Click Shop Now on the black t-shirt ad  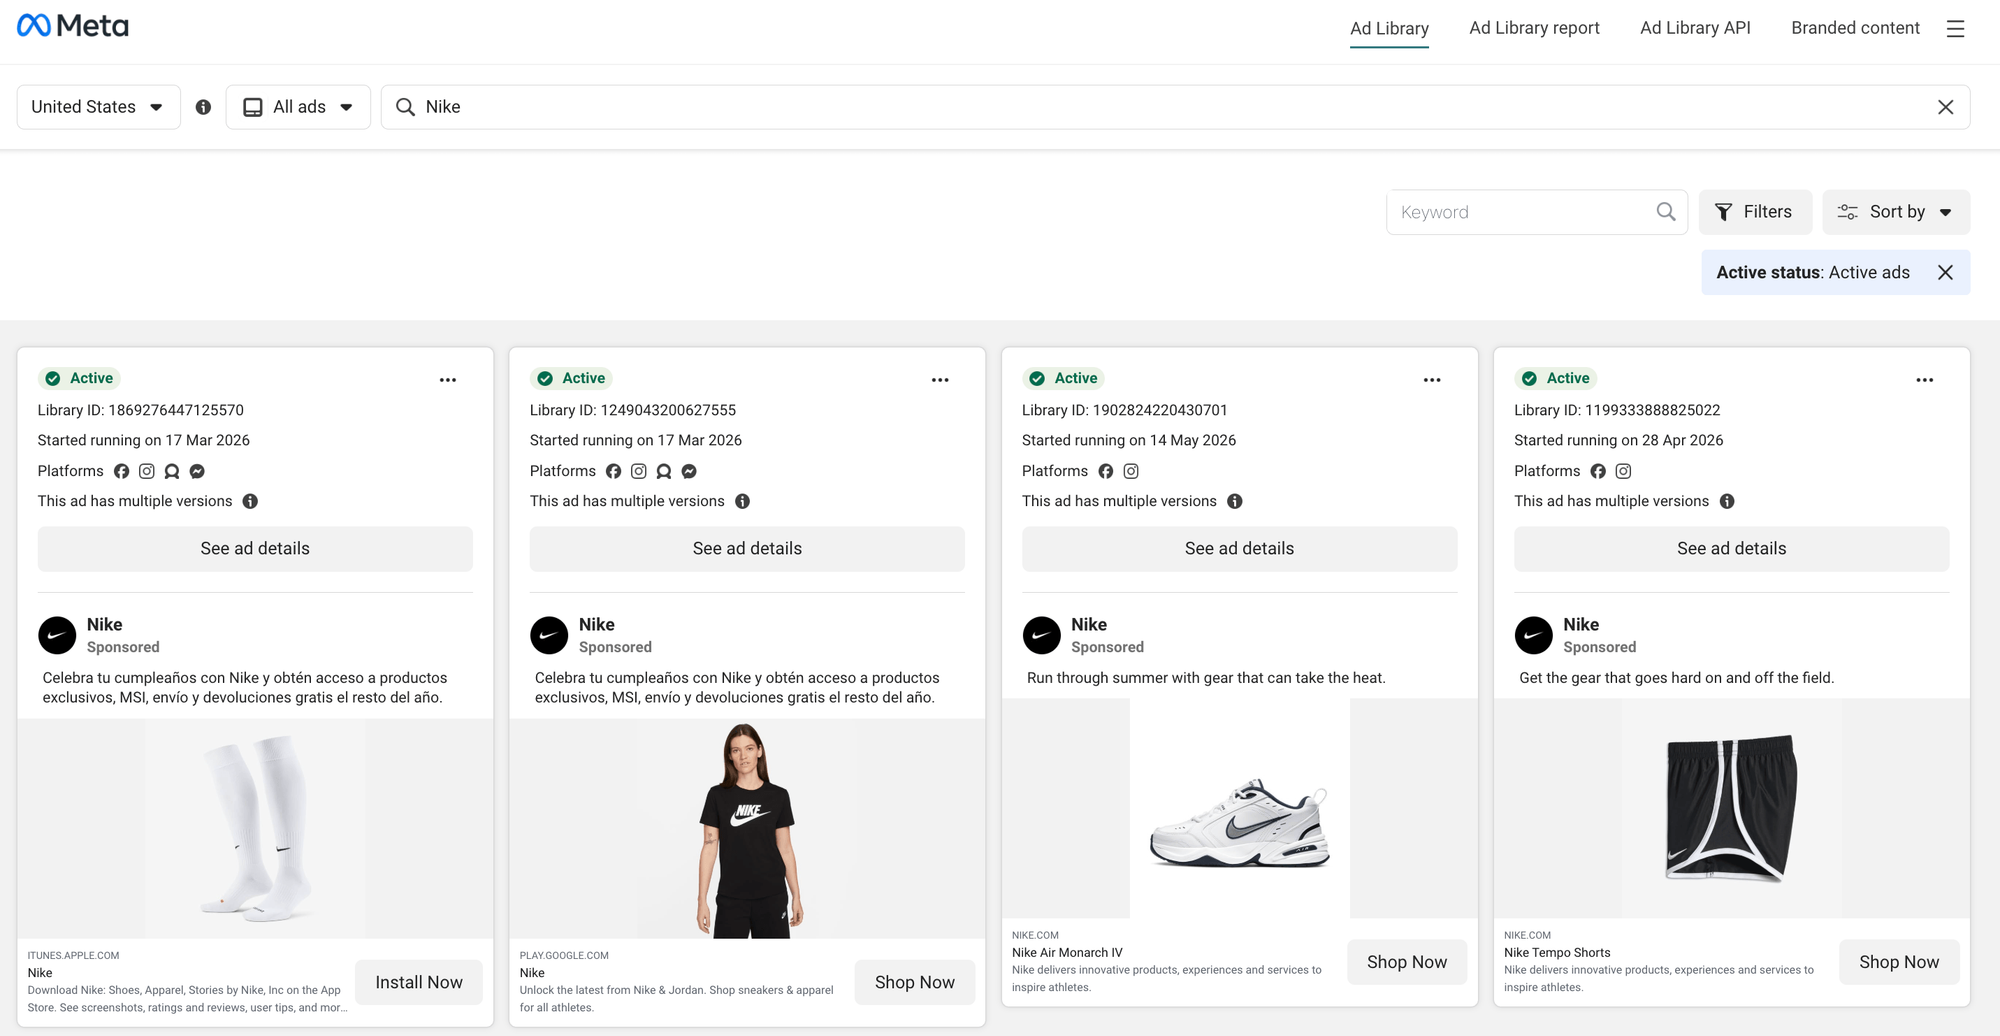(915, 983)
